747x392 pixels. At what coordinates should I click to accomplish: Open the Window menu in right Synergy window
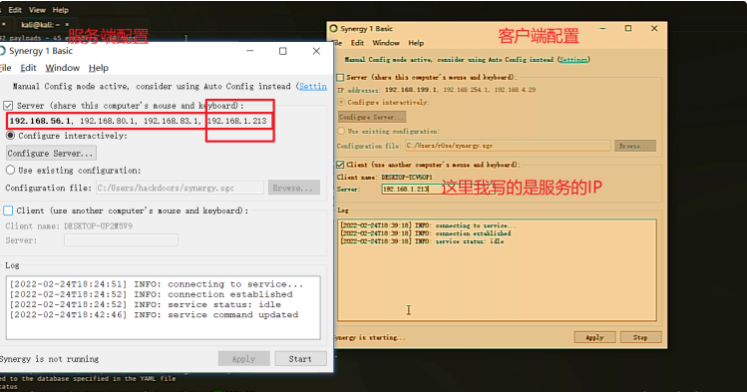(386, 43)
